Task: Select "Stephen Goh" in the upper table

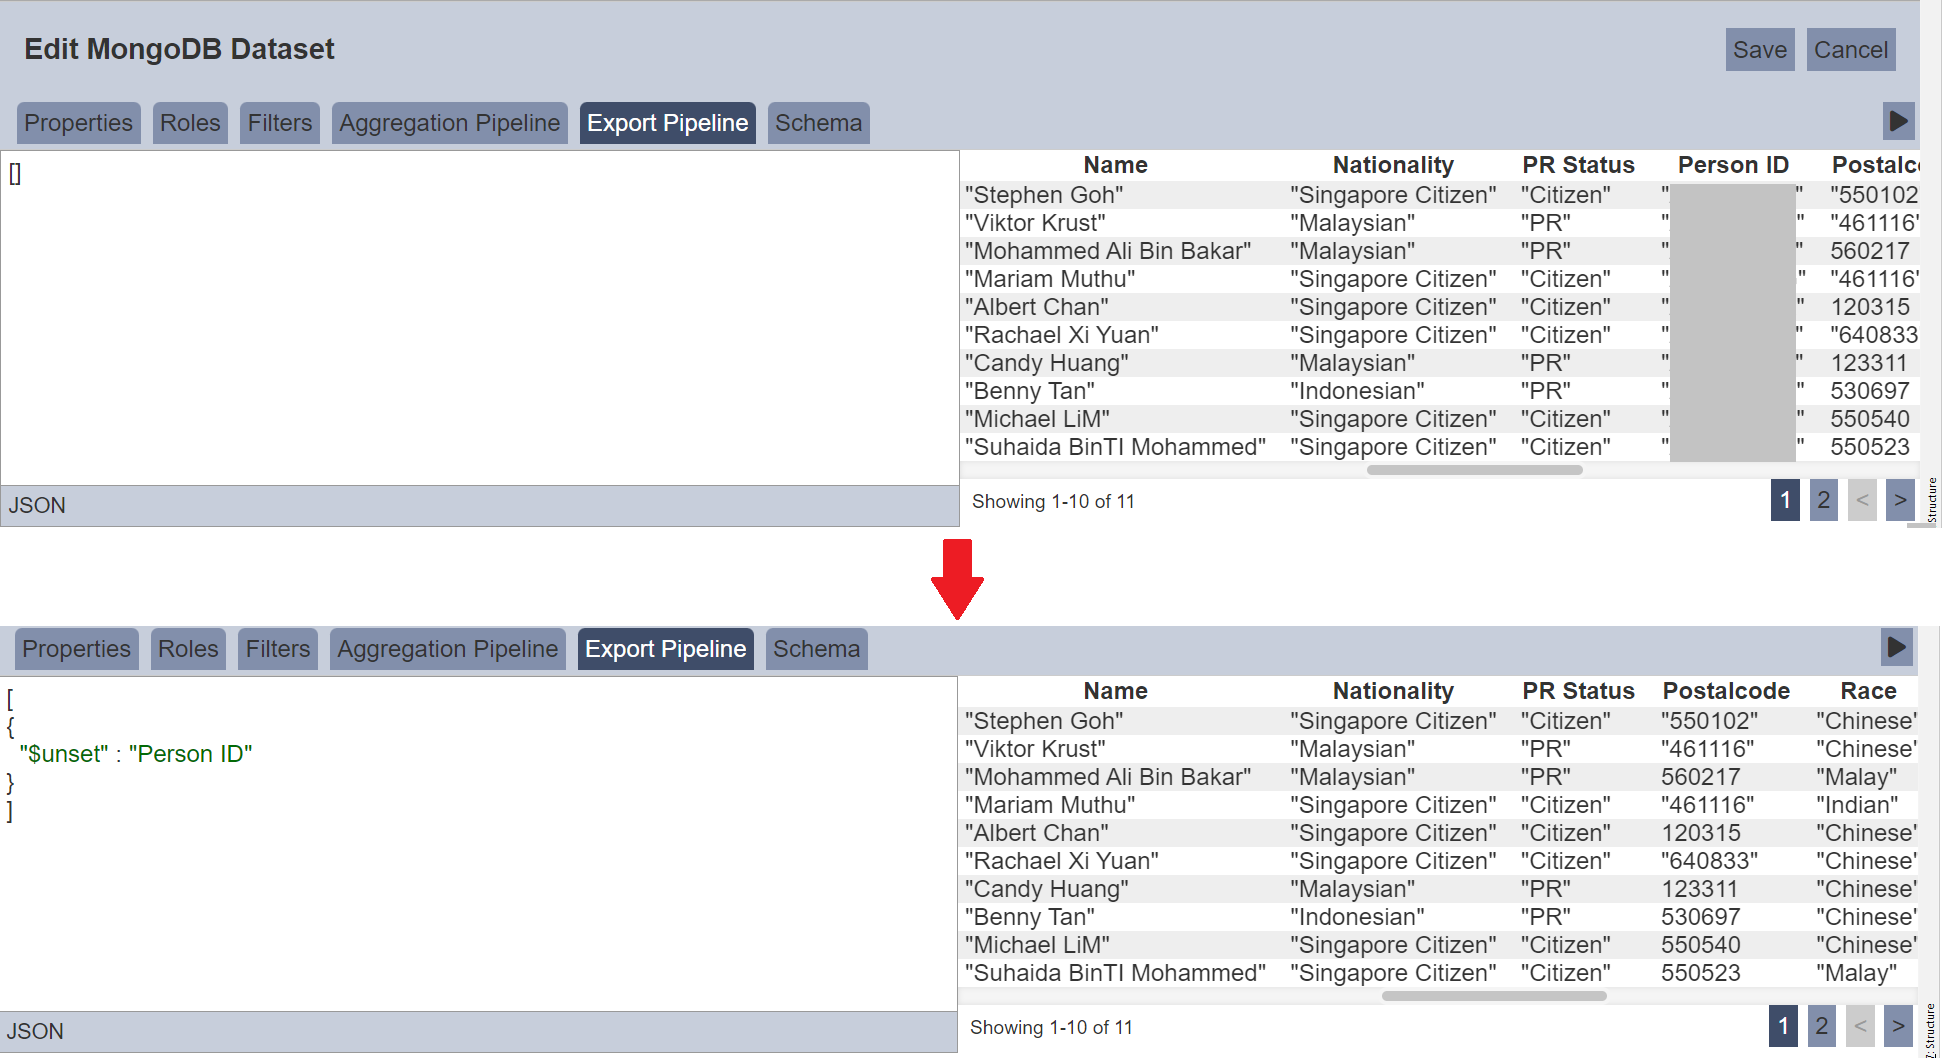Action: tap(1044, 195)
